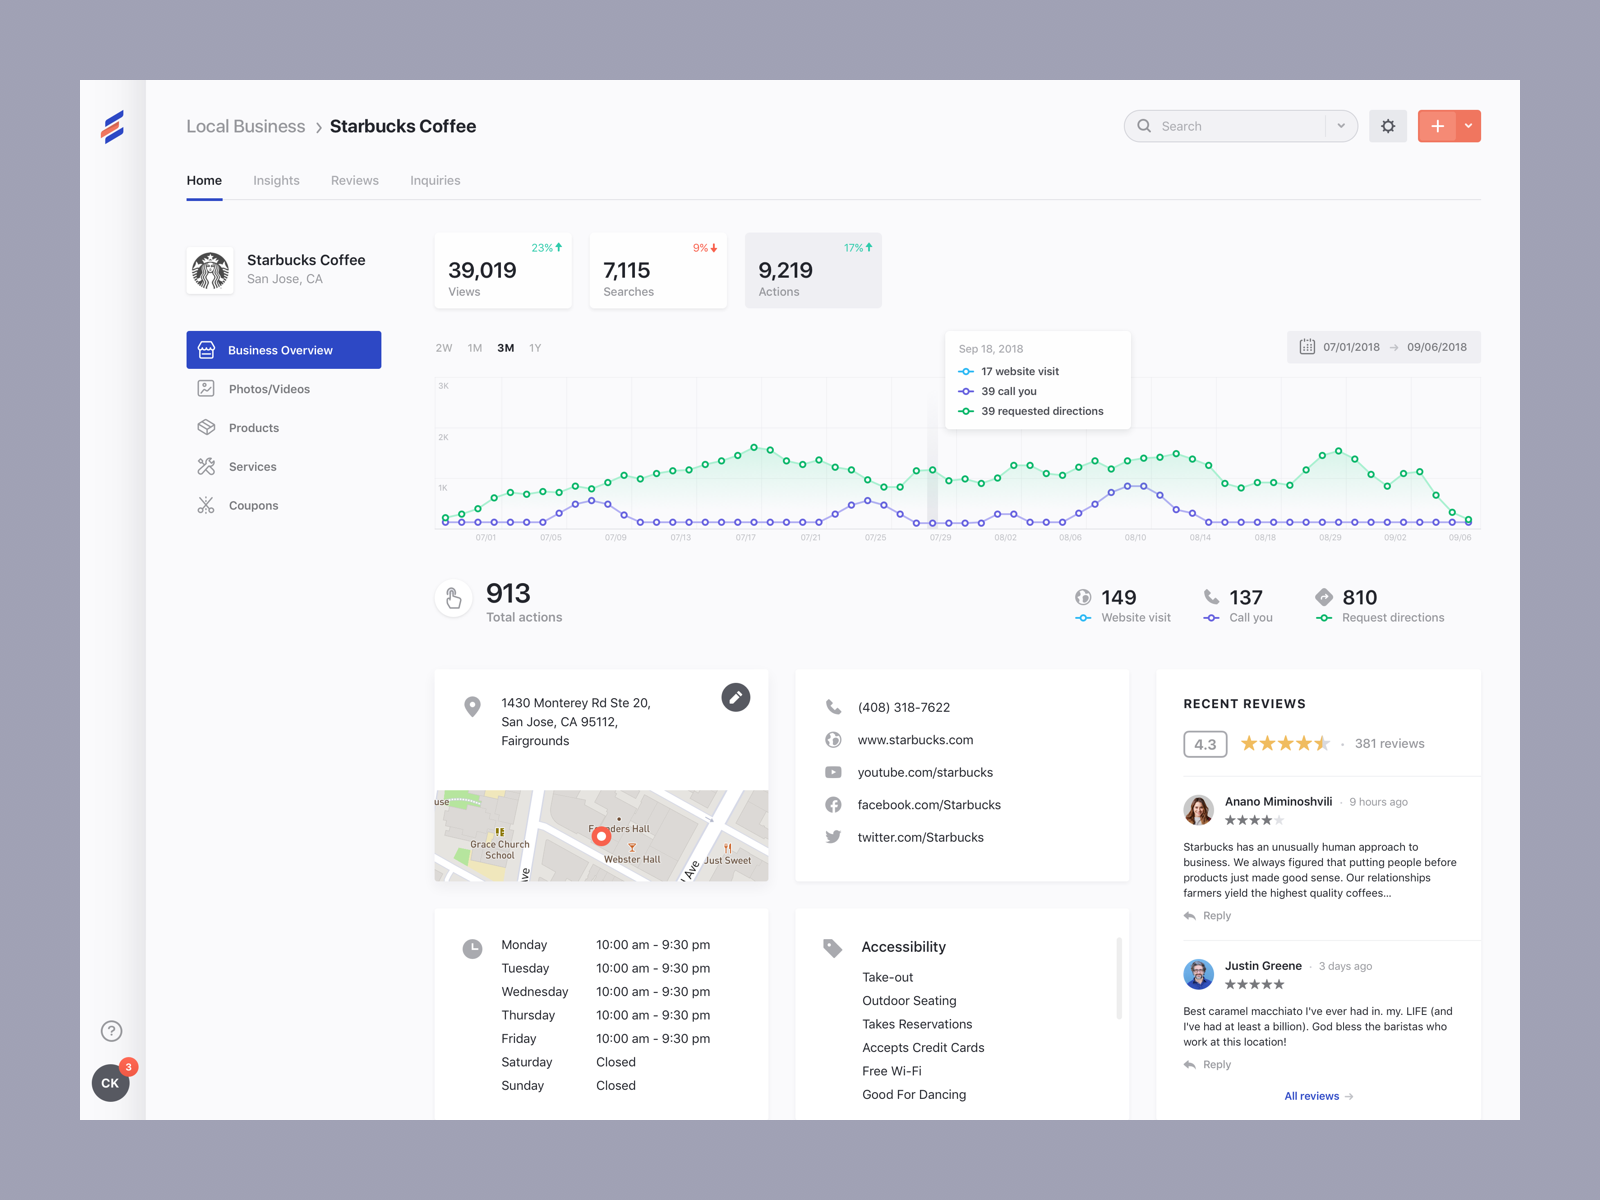Open twitter.com/Starbucks link

click(921, 838)
